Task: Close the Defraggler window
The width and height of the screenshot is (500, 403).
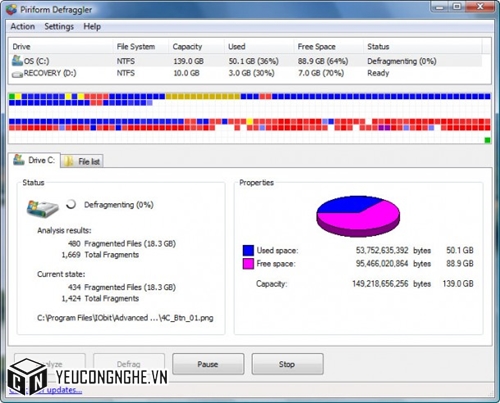Action: [480, 7]
